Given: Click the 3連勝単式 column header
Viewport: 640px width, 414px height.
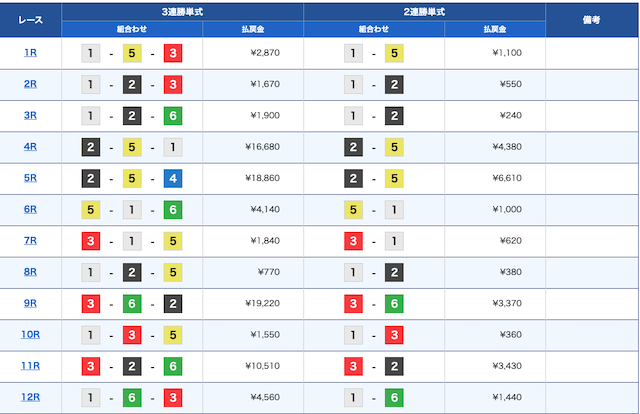Looking at the screenshot, I should pos(182,12).
